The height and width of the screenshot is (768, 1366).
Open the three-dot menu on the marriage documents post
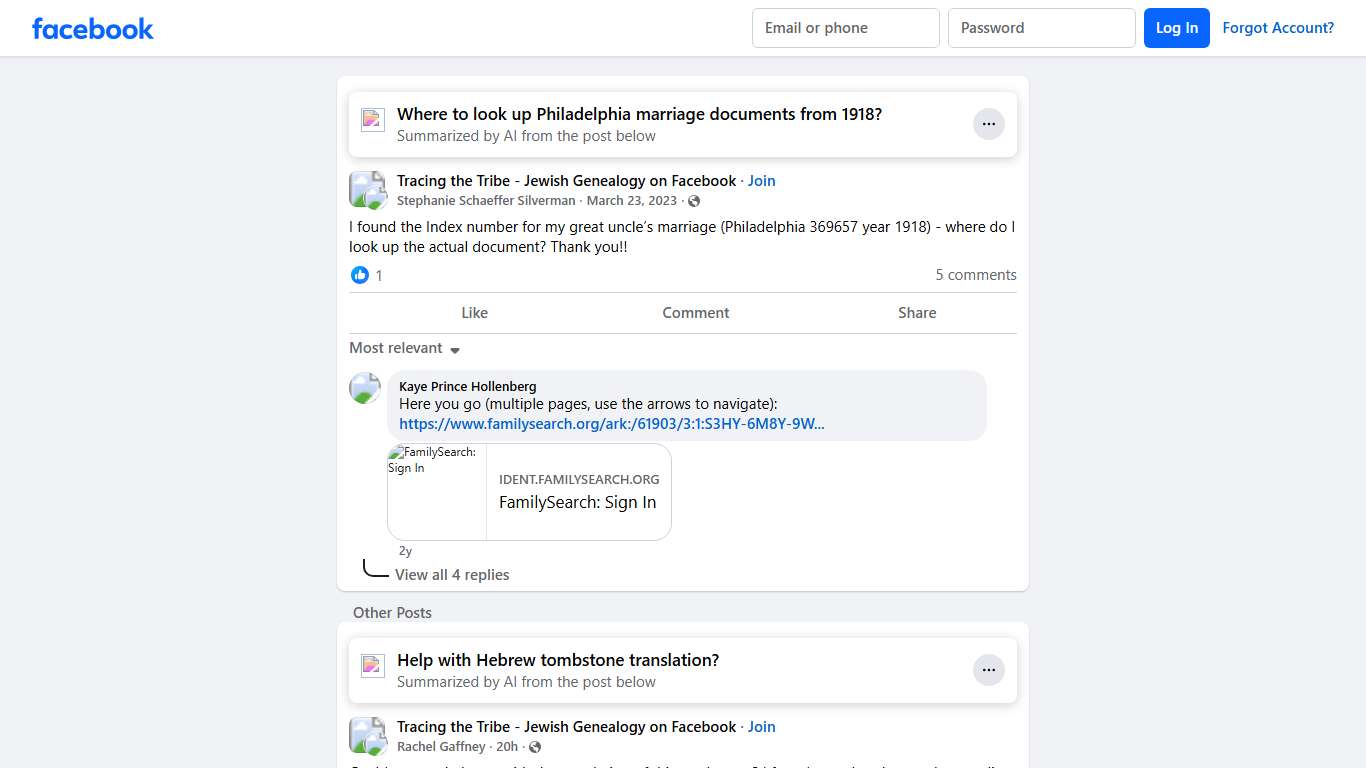pos(988,123)
